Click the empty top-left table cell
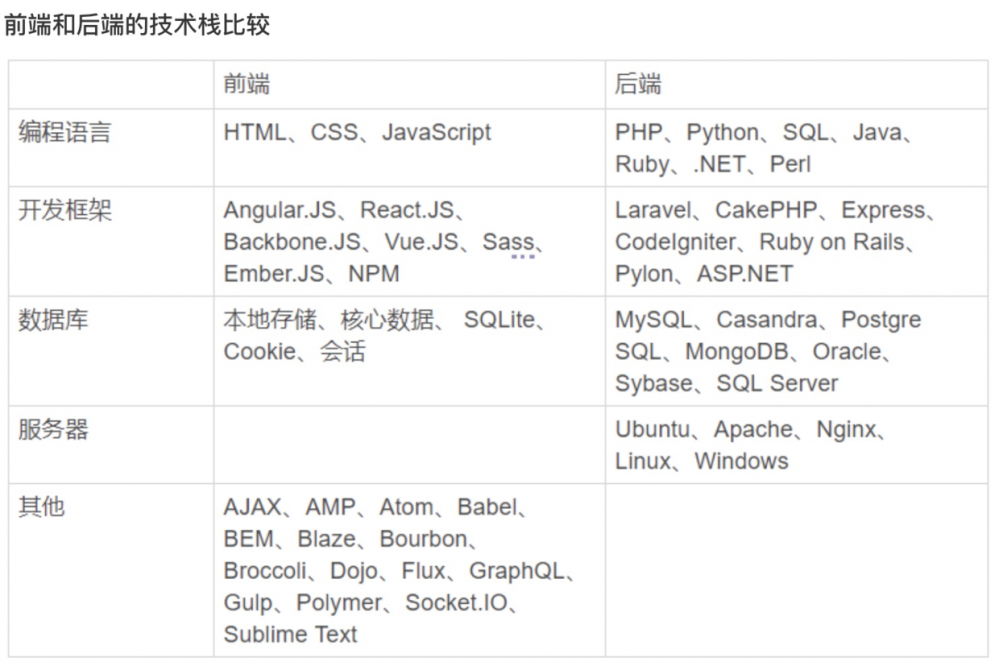The width and height of the screenshot is (999, 670). tap(110, 84)
